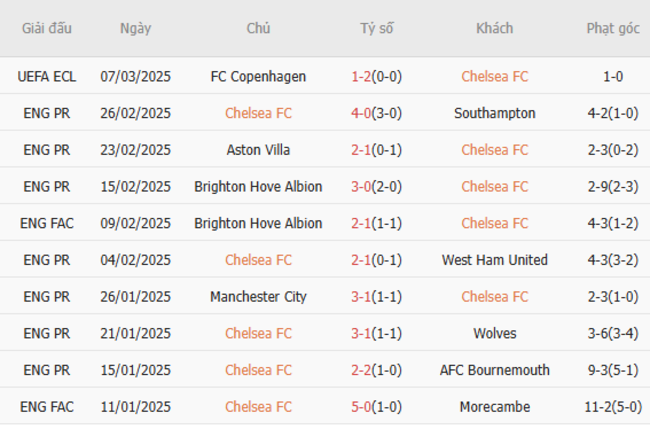Open Aston Villa team page

258,150
